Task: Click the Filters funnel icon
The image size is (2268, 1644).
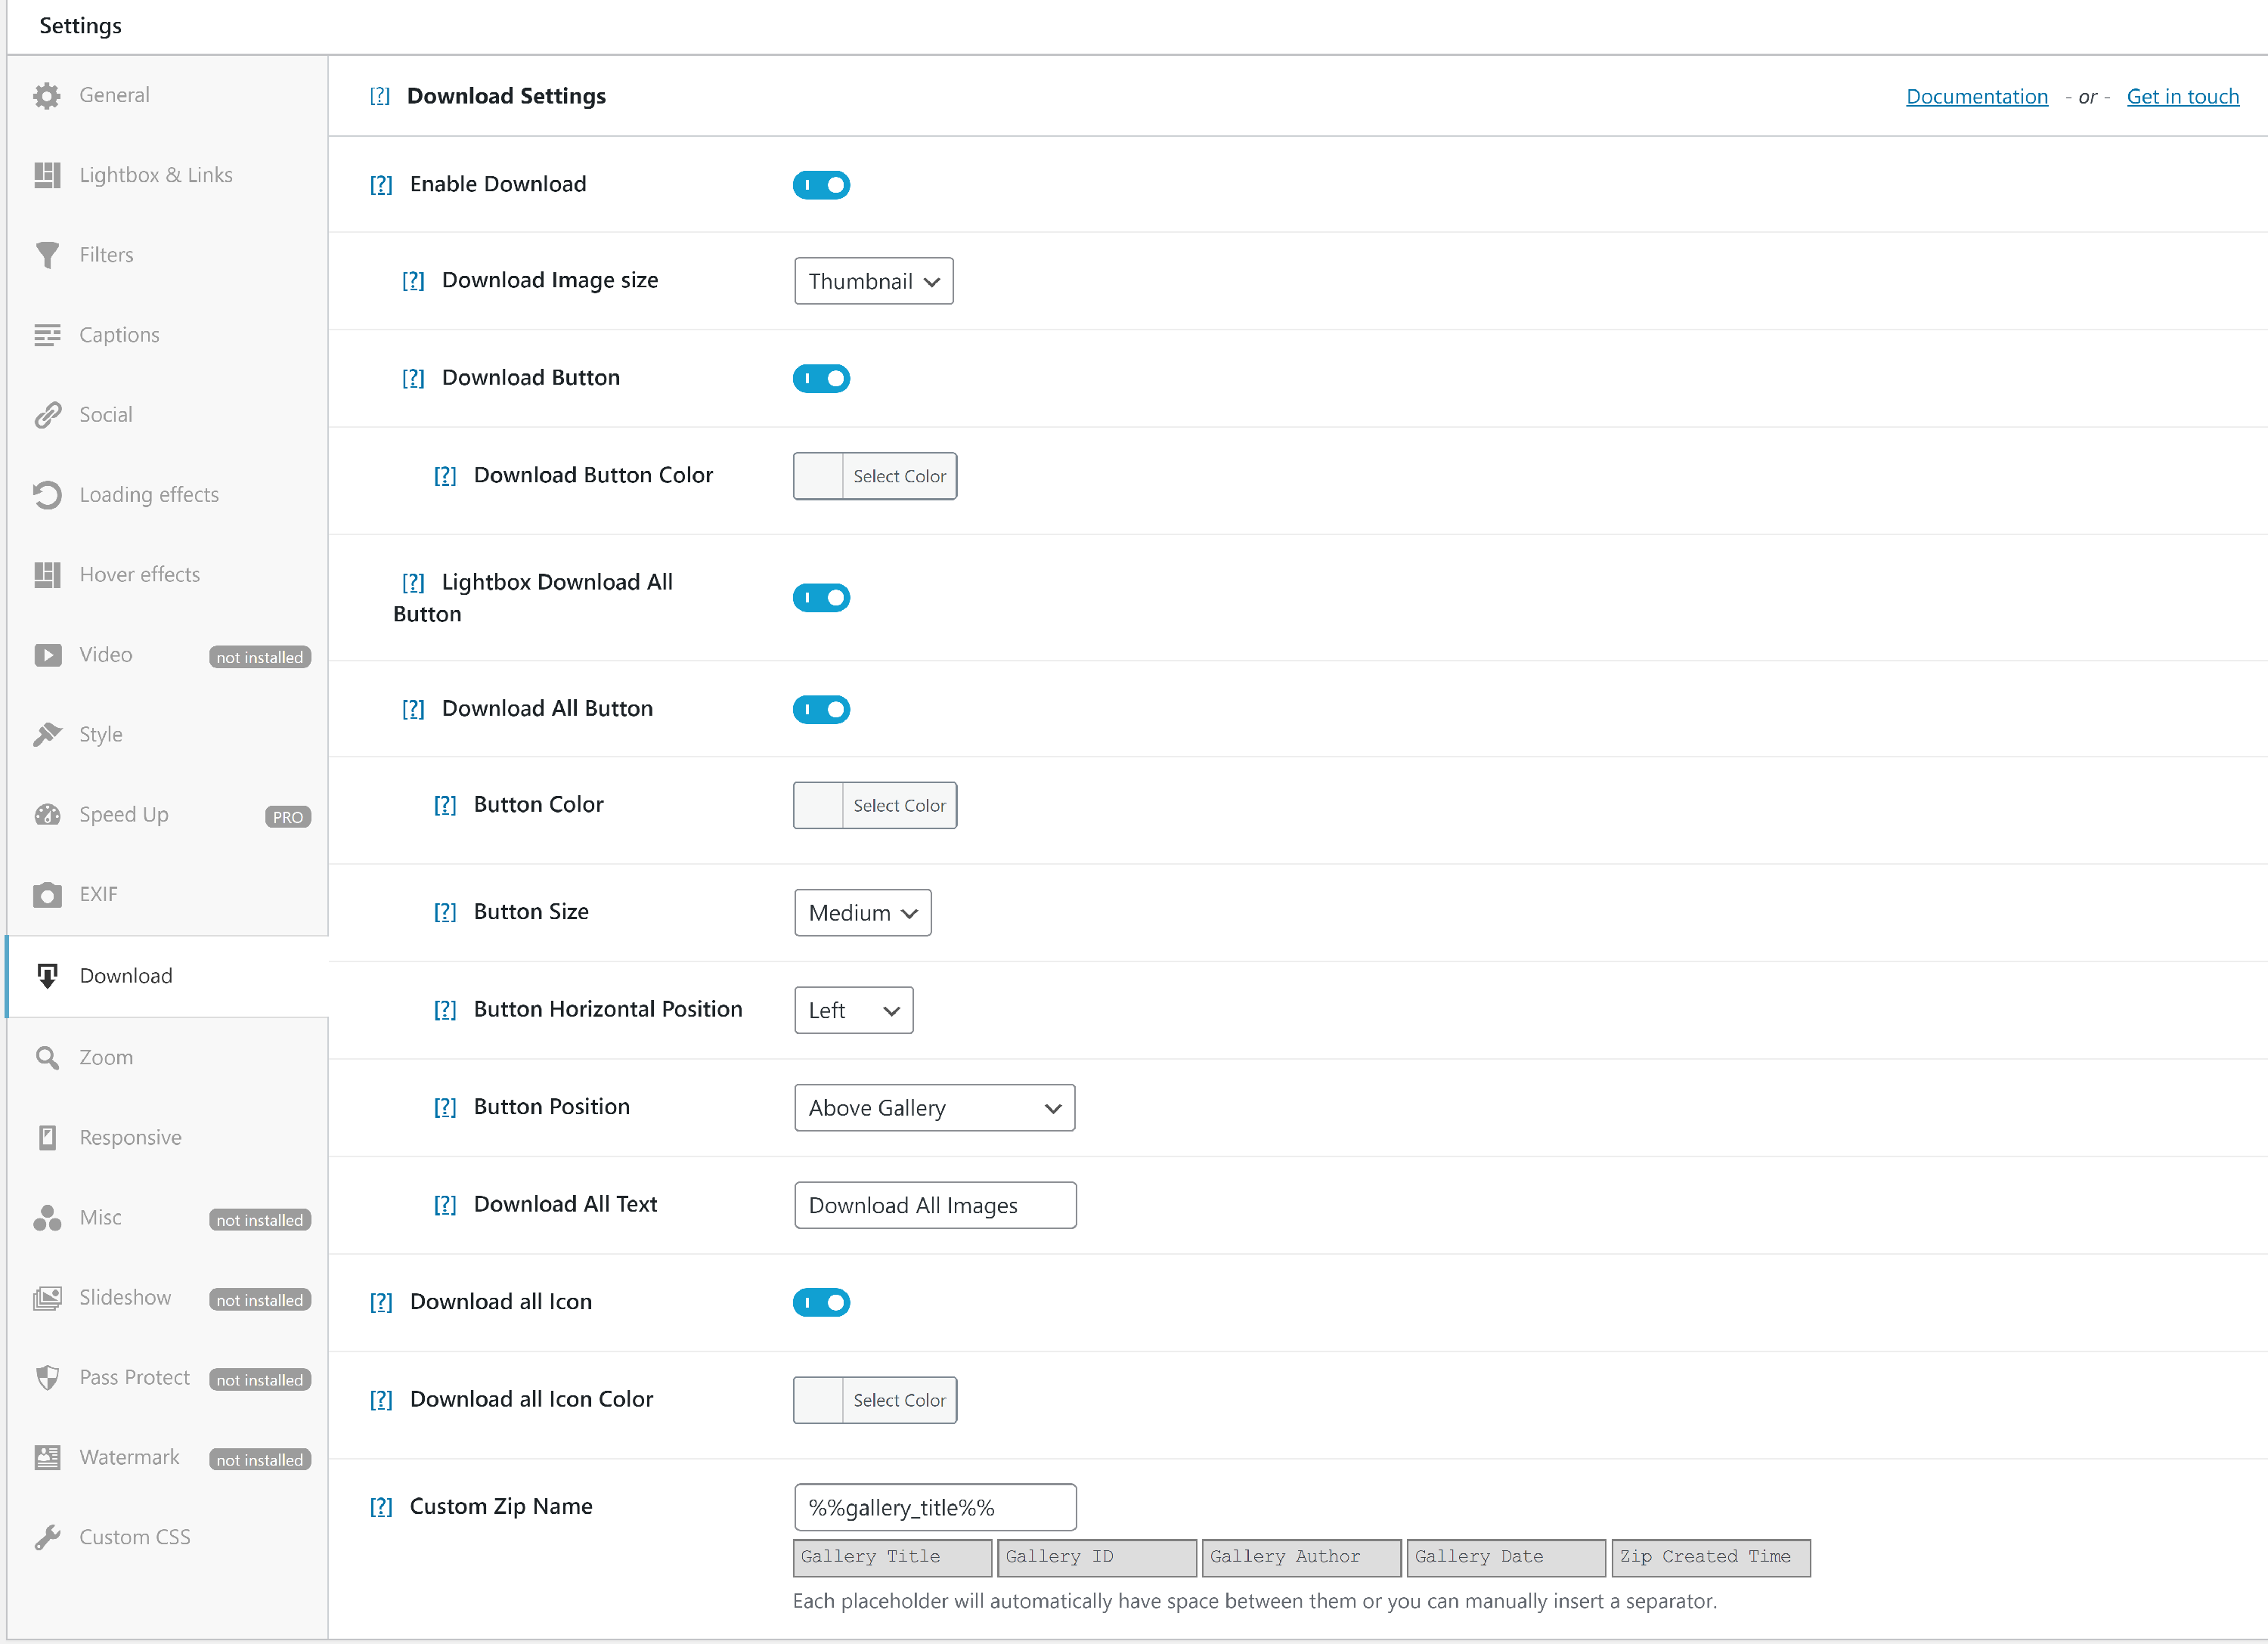Action: [47, 255]
